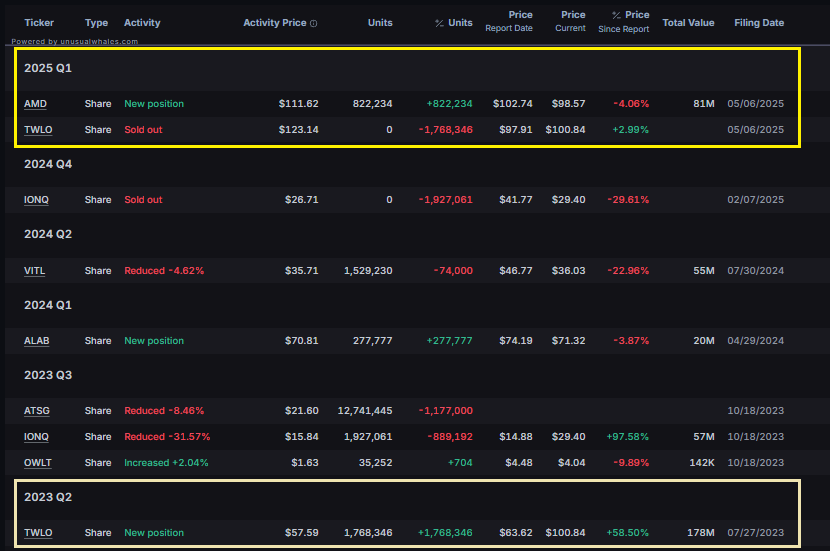Open the ALAB ticker link

point(37,340)
